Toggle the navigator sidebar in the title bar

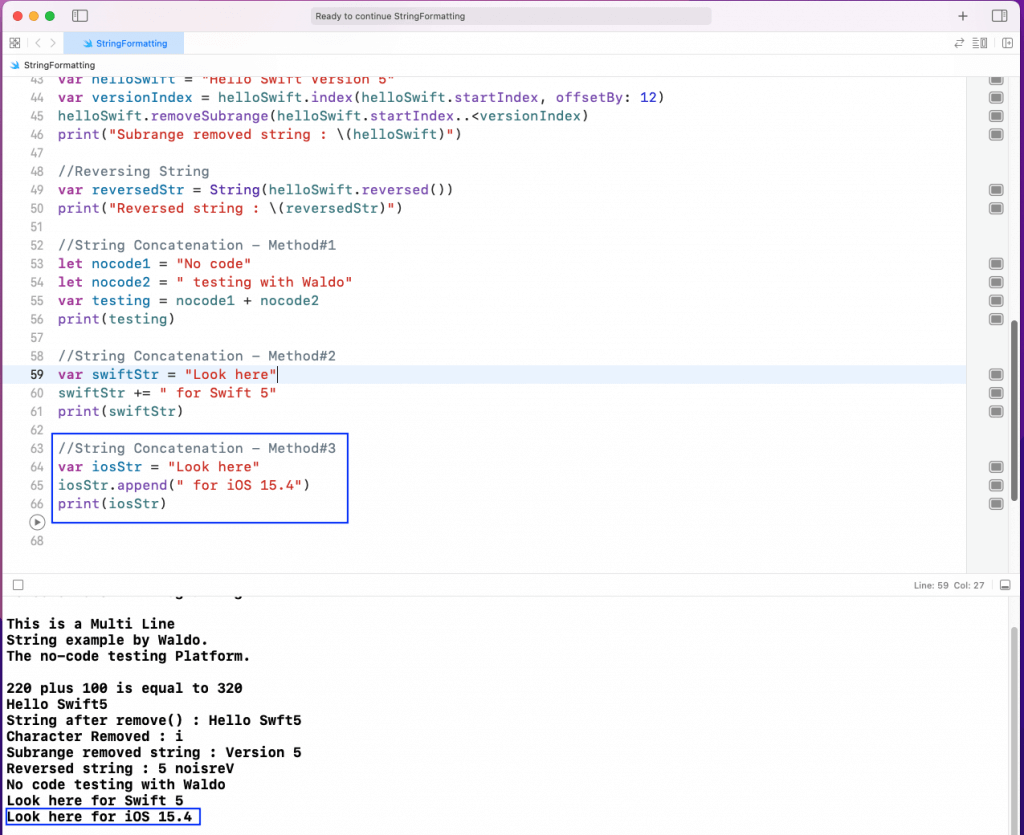click(80, 16)
